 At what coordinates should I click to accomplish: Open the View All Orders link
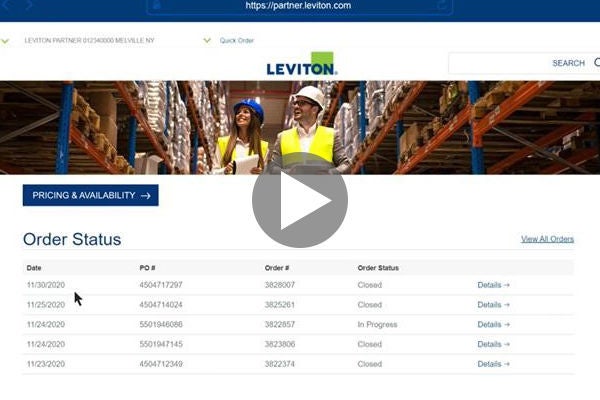547,239
